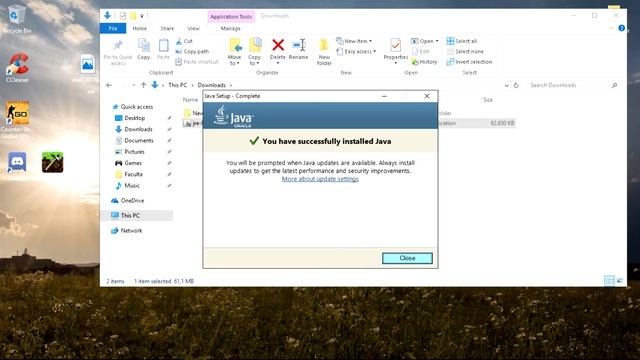This screenshot has height=360, width=640.
Task: Select the Application Tools contextual tab
Action: coord(231,17)
